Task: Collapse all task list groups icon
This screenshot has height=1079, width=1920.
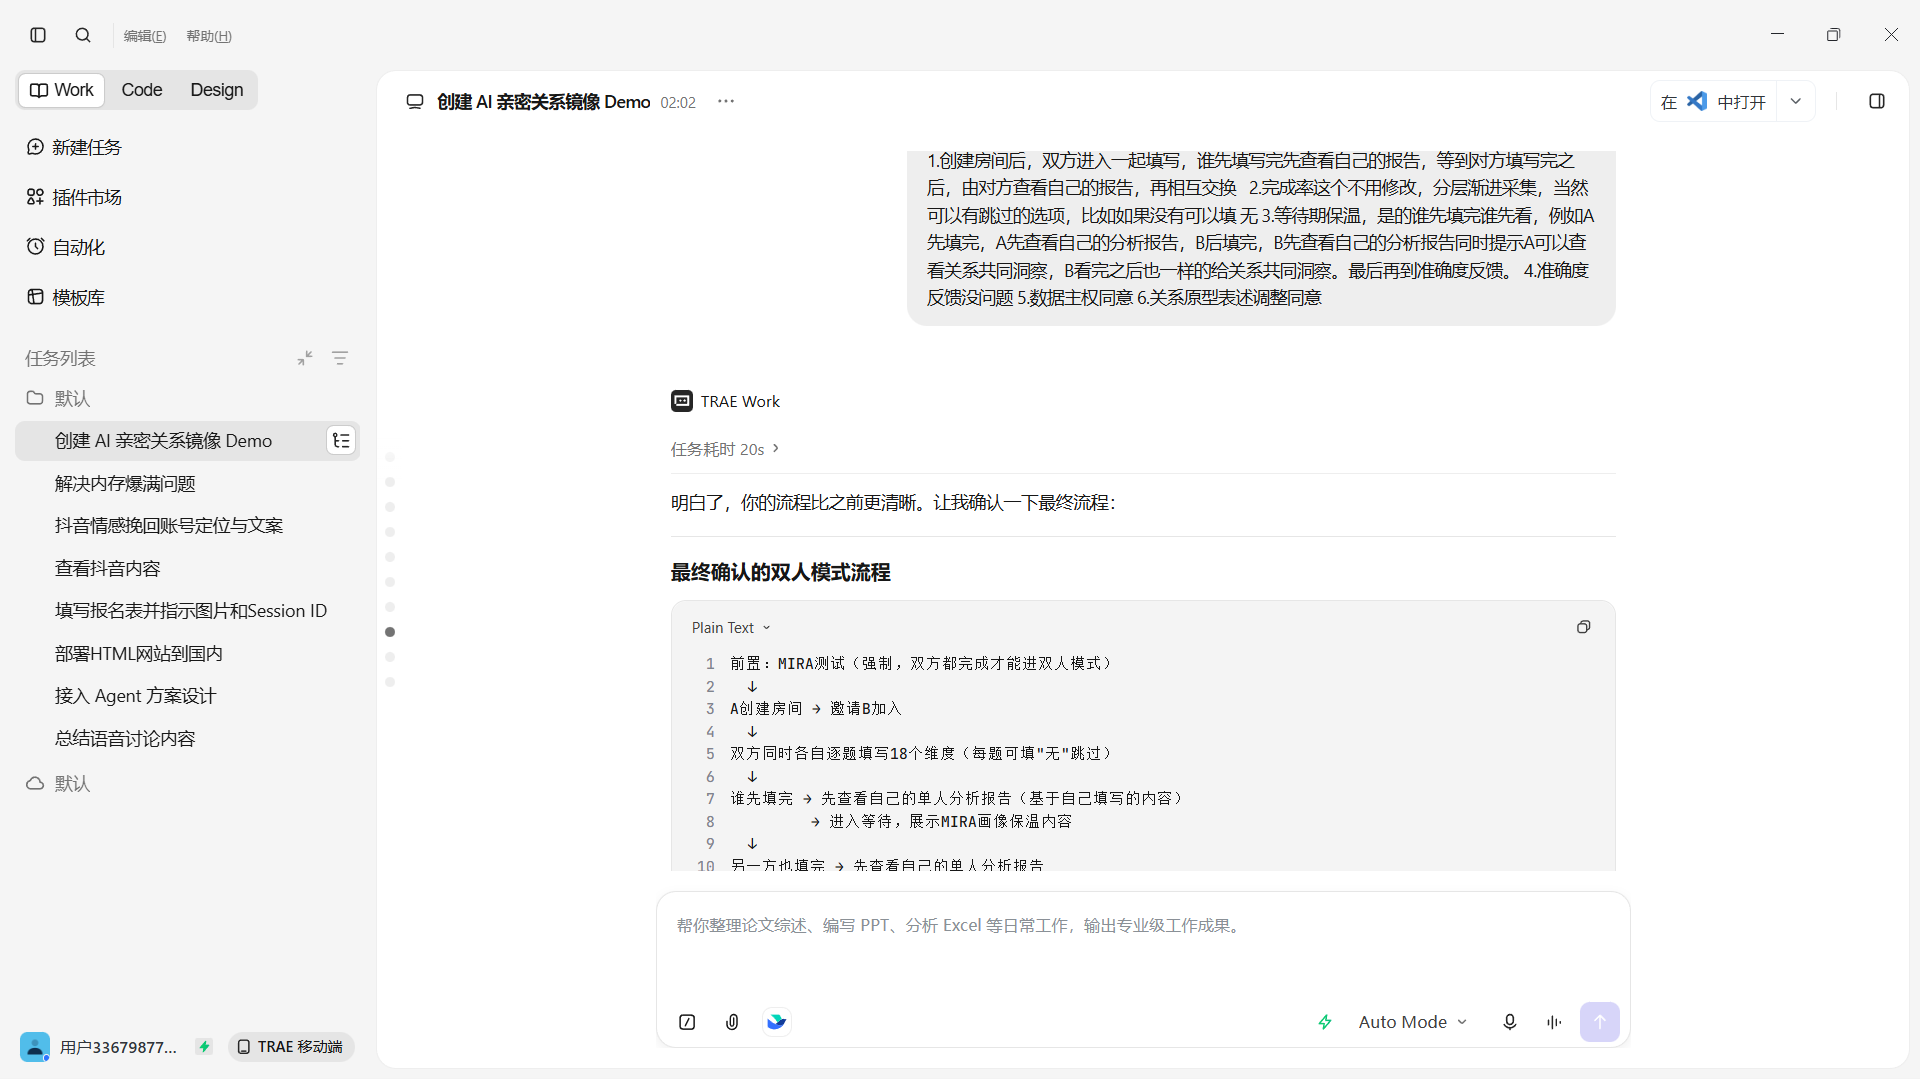Action: pos(305,358)
